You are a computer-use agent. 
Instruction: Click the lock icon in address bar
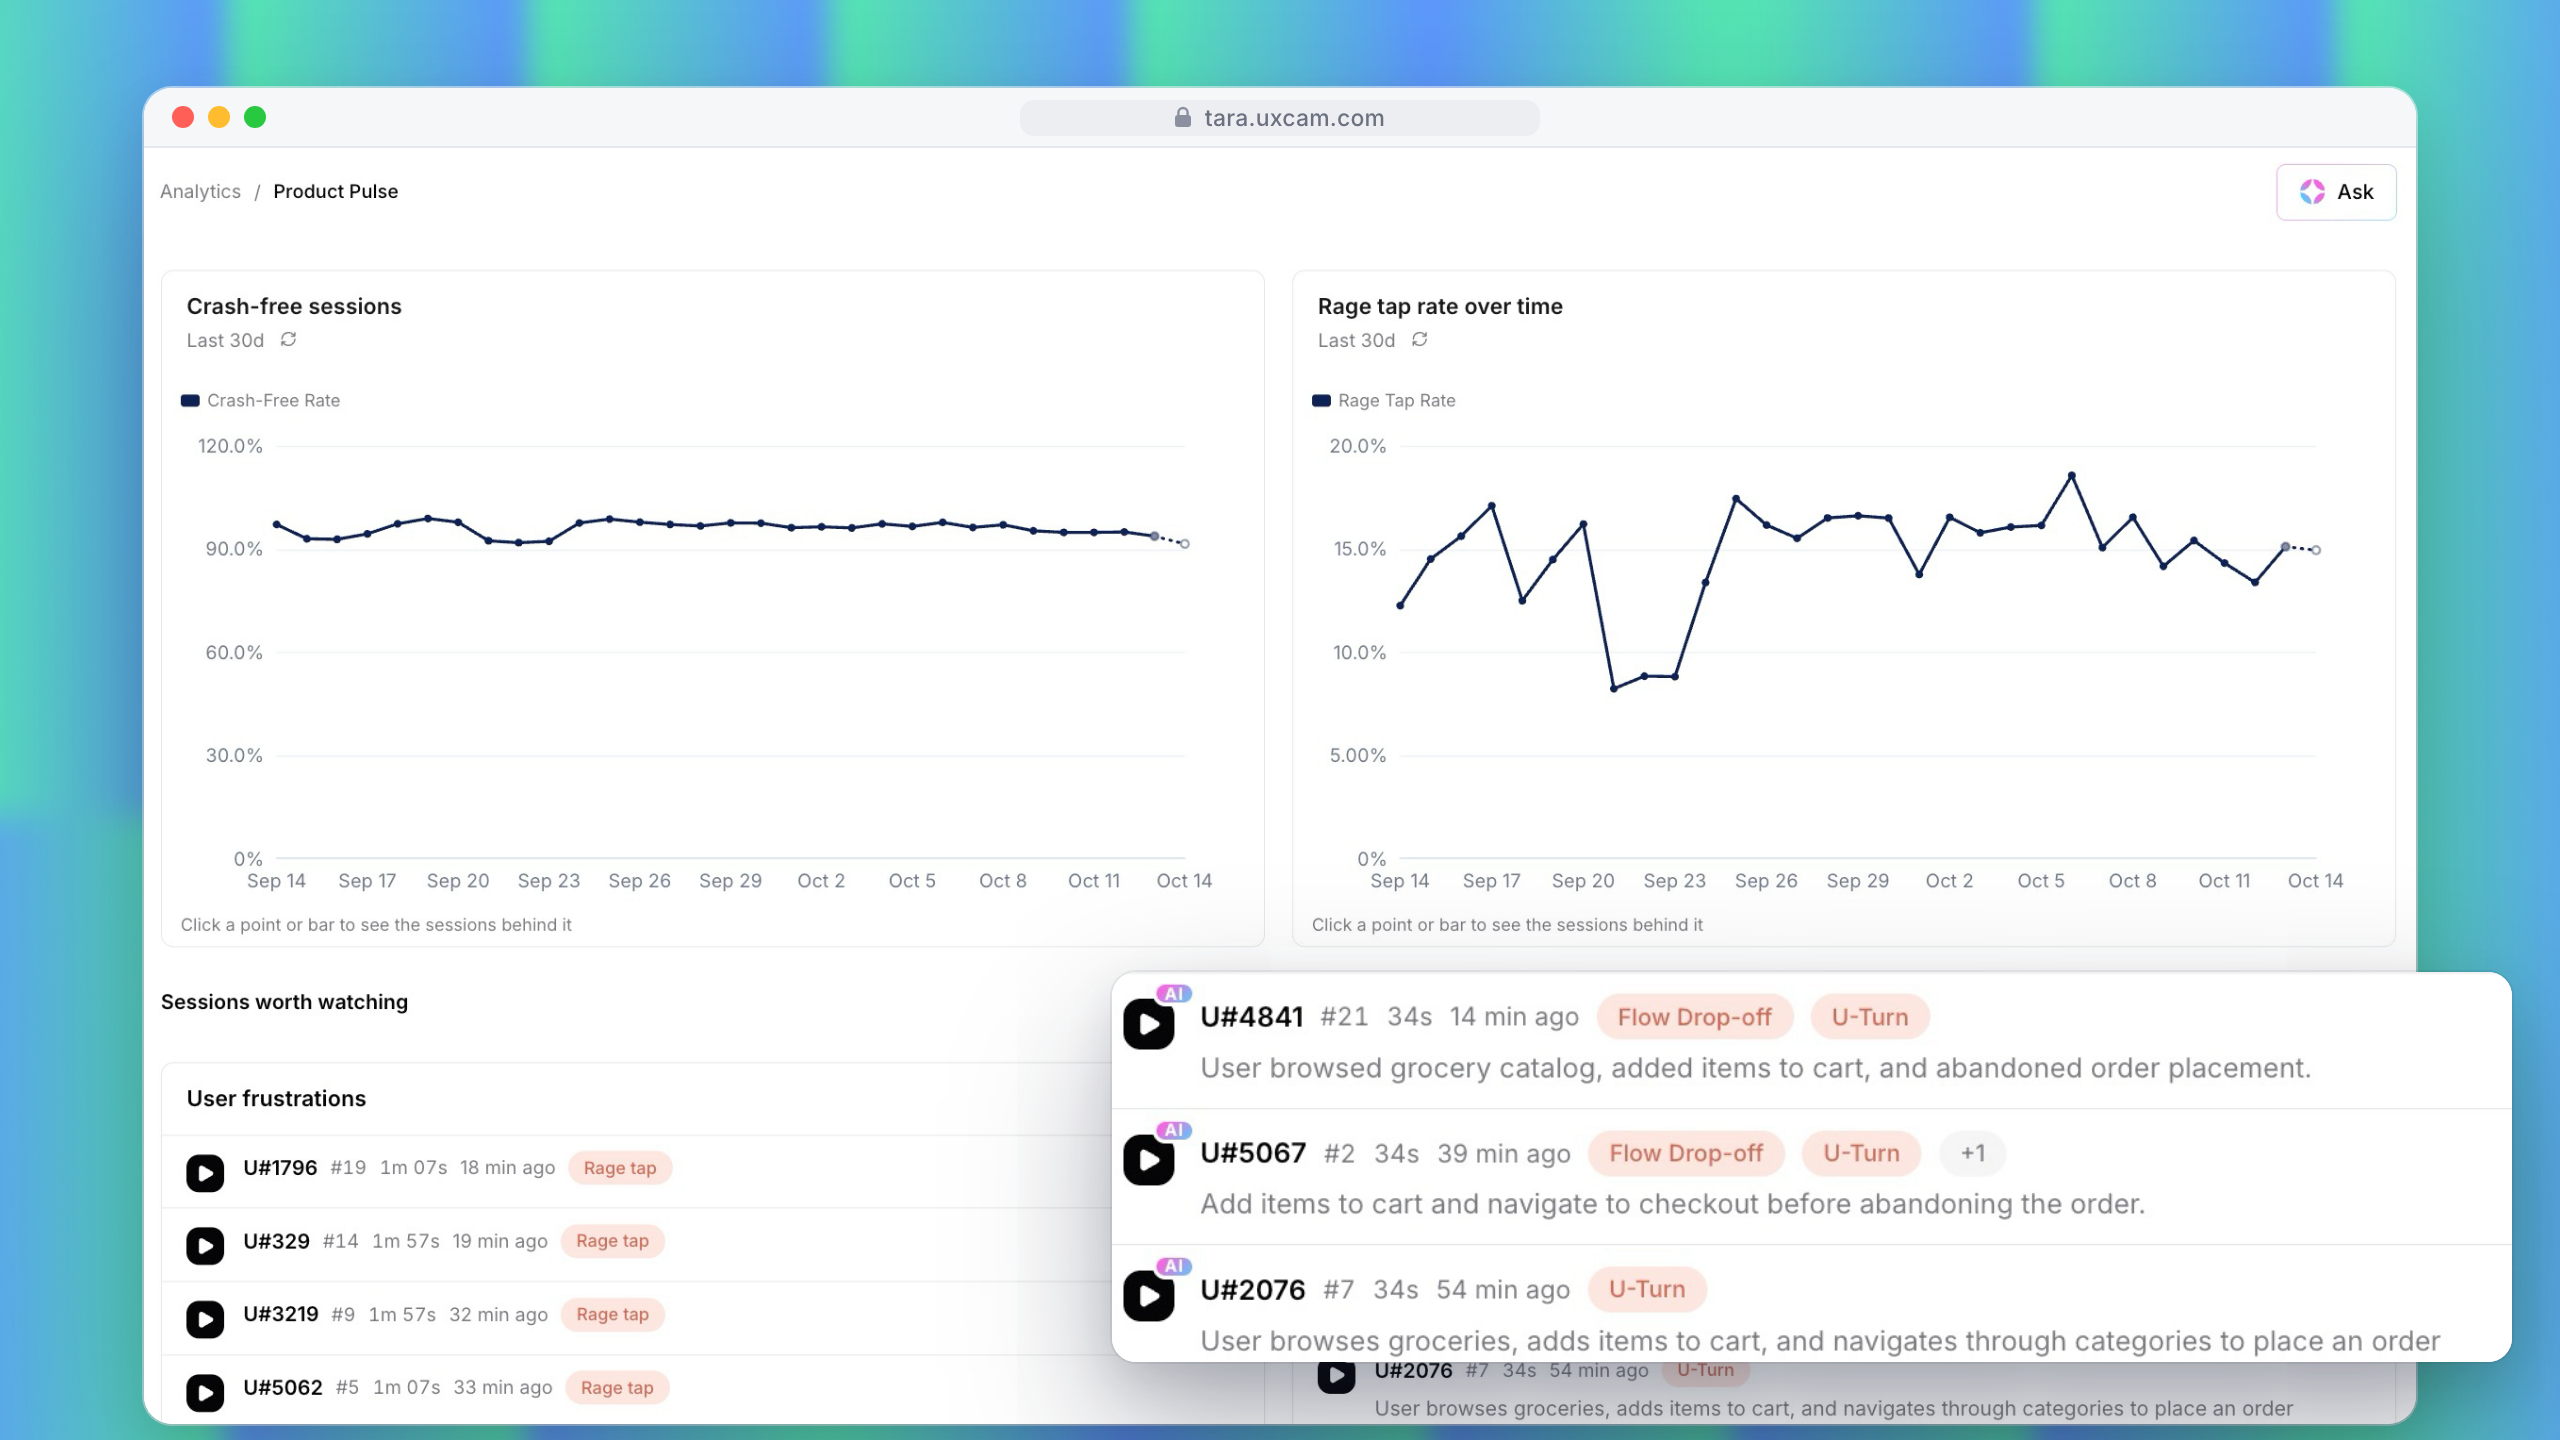[x=1183, y=117]
